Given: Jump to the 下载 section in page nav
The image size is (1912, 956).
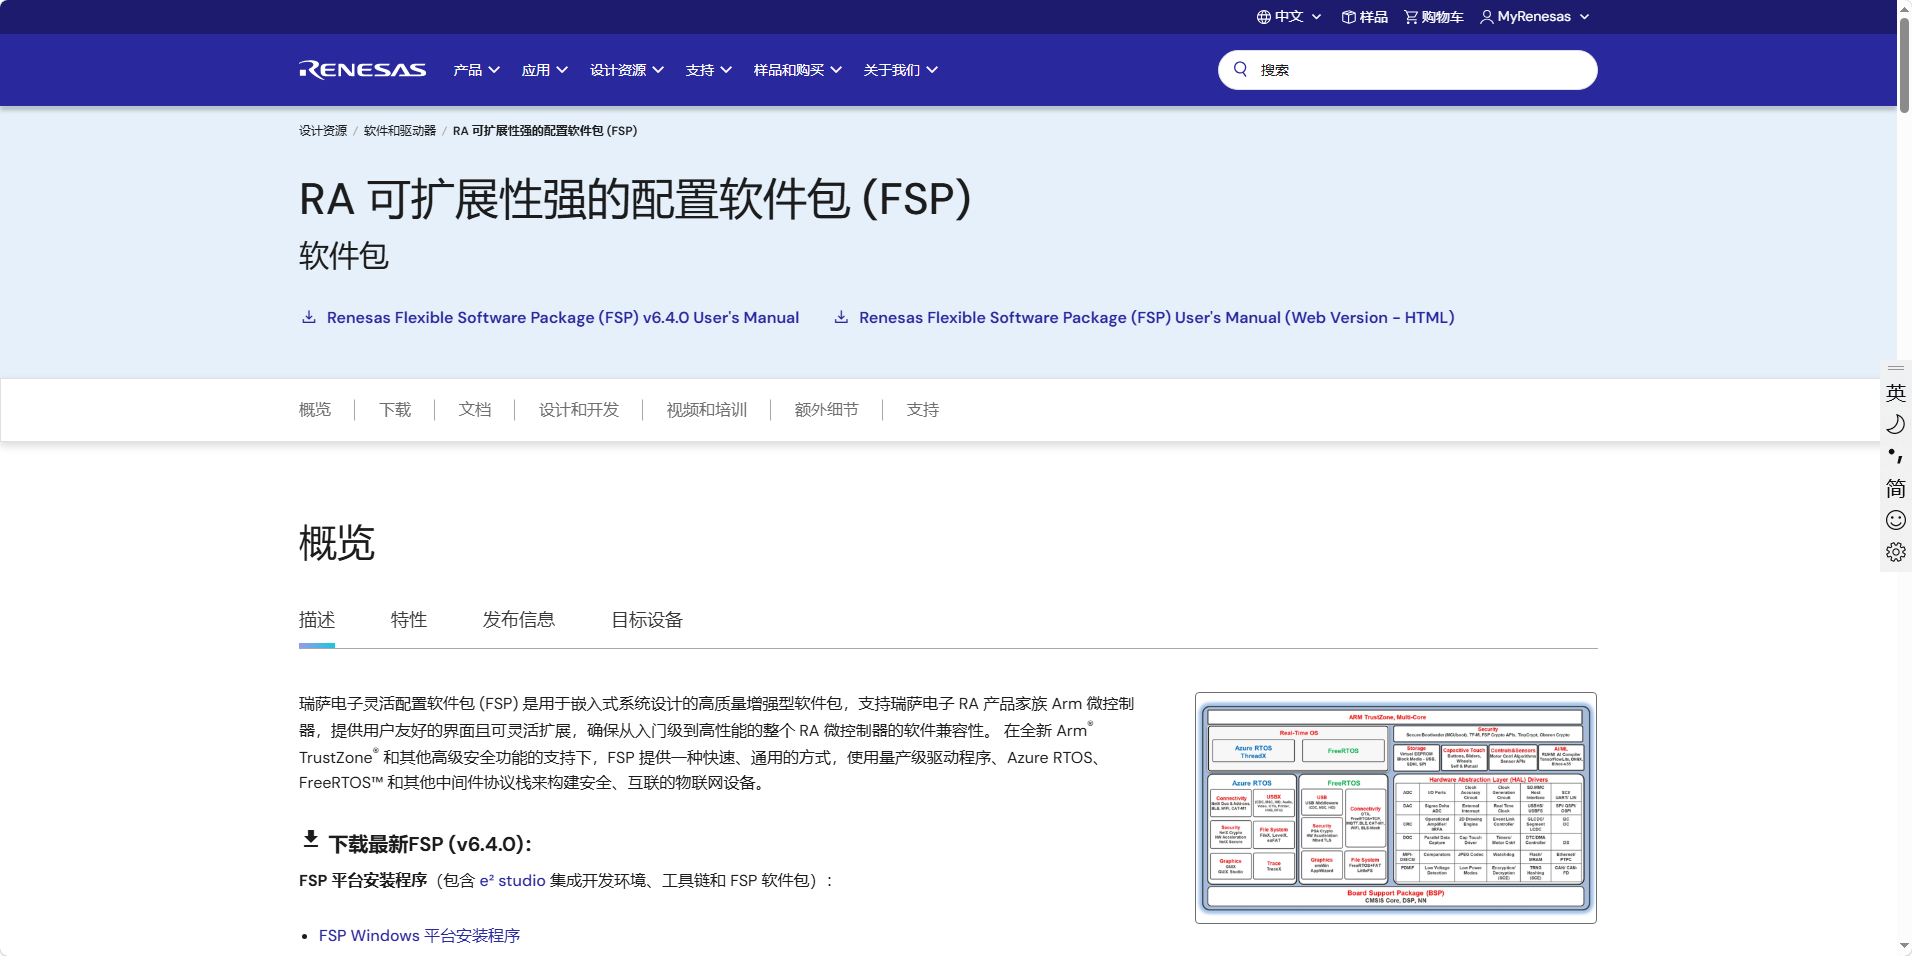Looking at the screenshot, I should click(395, 410).
